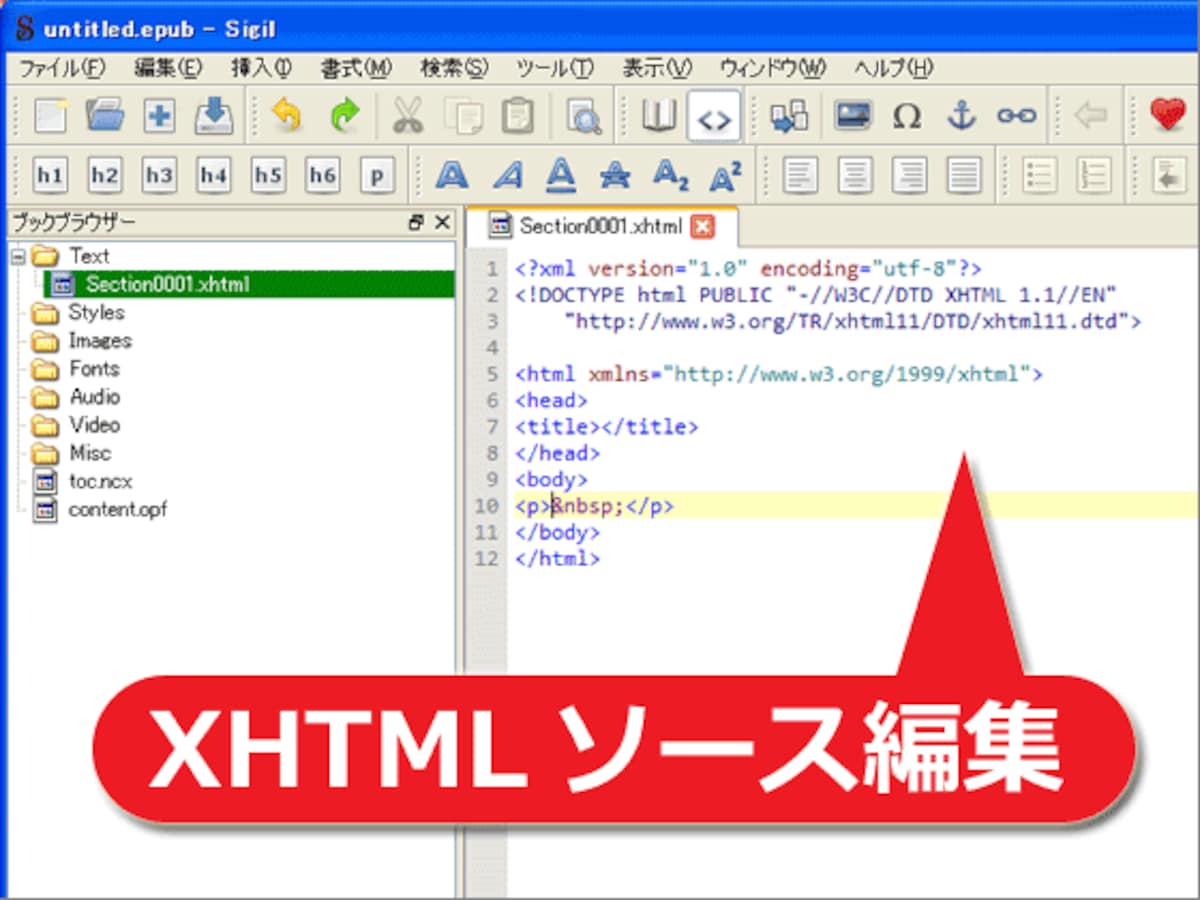This screenshot has height=900, width=1200.
Task: Justify text alignment
Action: (x=964, y=176)
